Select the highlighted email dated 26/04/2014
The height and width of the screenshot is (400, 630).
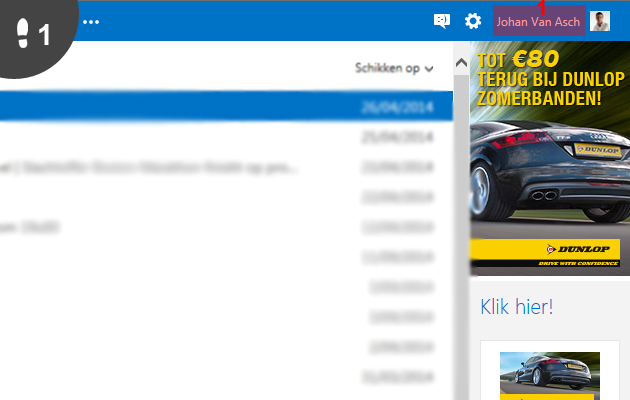pos(226,106)
